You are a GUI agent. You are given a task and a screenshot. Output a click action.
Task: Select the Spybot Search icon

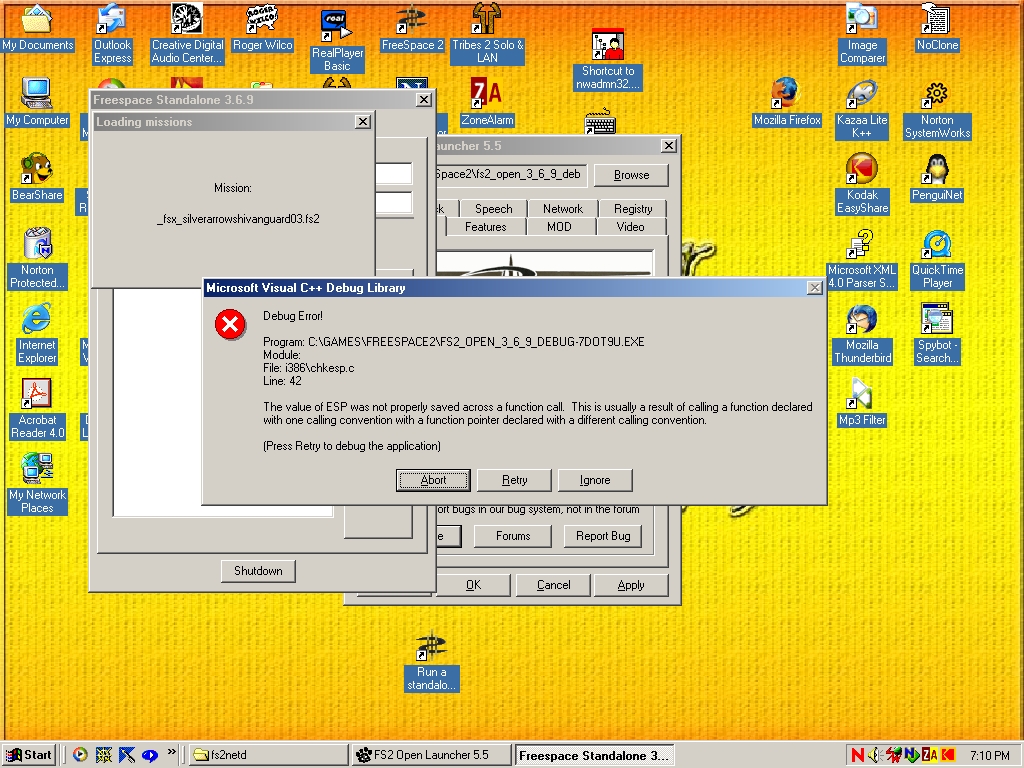(x=937, y=334)
